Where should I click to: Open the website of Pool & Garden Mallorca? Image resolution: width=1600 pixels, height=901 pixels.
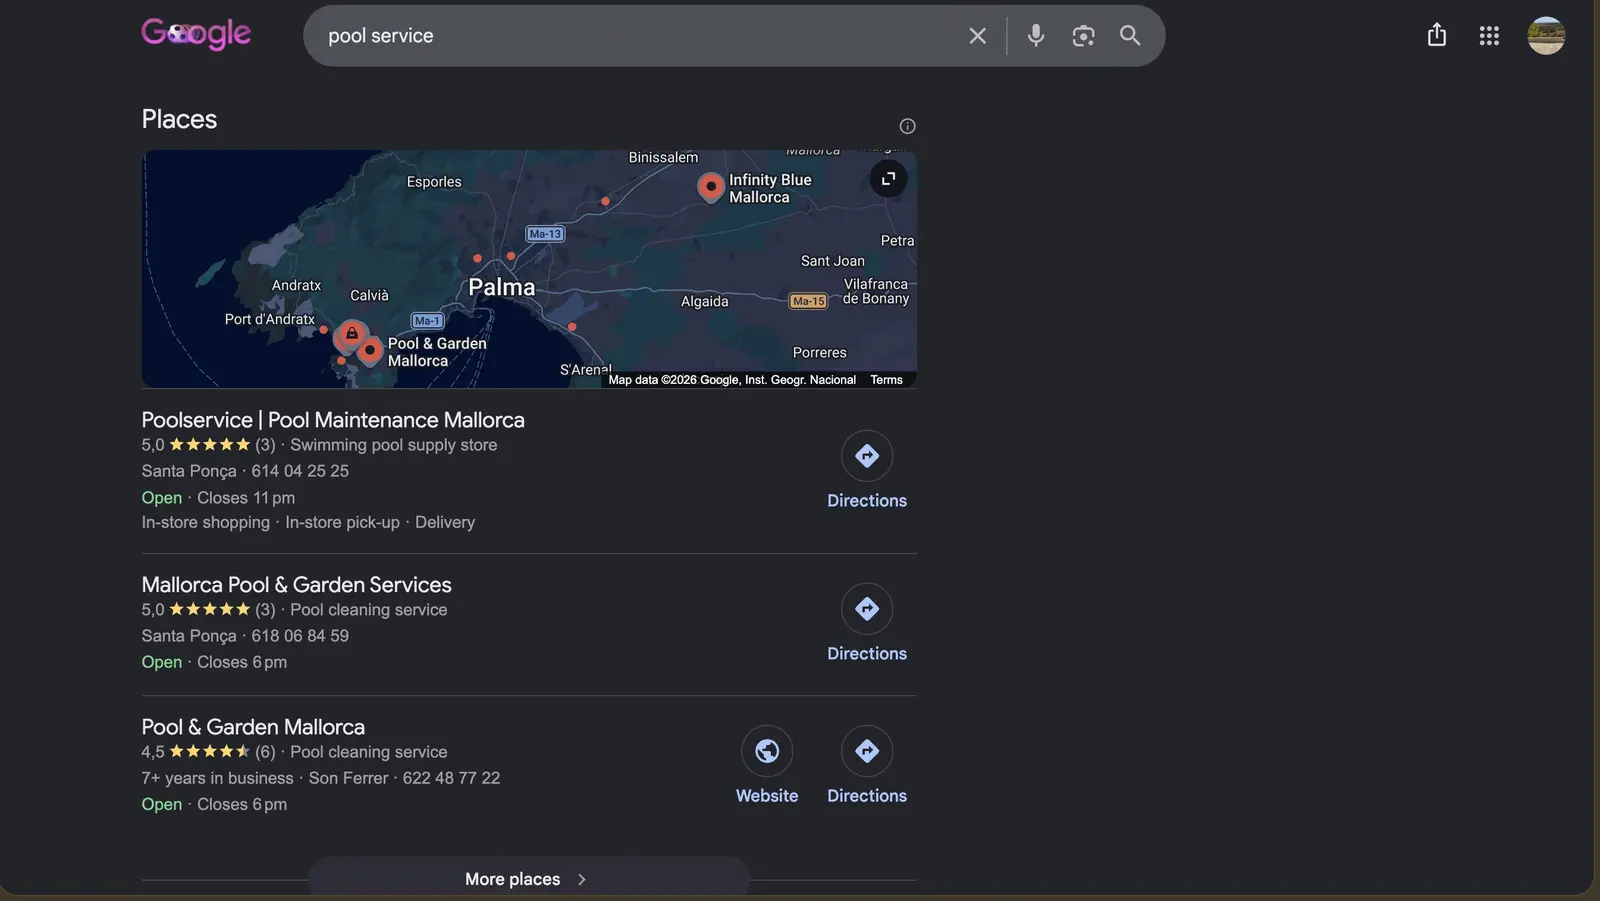(x=767, y=766)
